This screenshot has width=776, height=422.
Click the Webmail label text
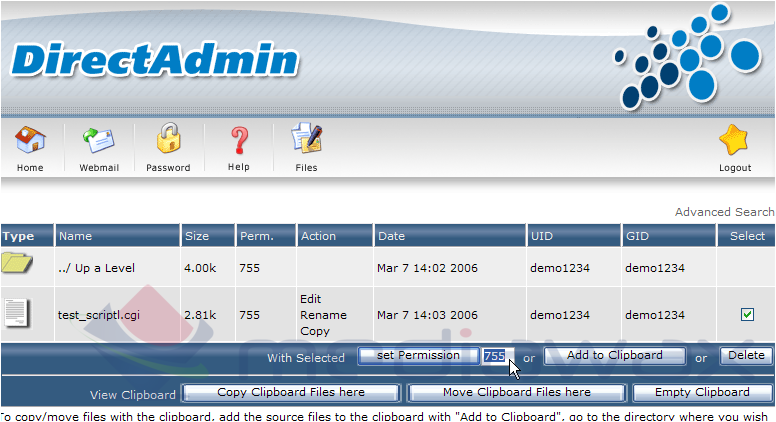pyautogui.click(x=99, y=168)
